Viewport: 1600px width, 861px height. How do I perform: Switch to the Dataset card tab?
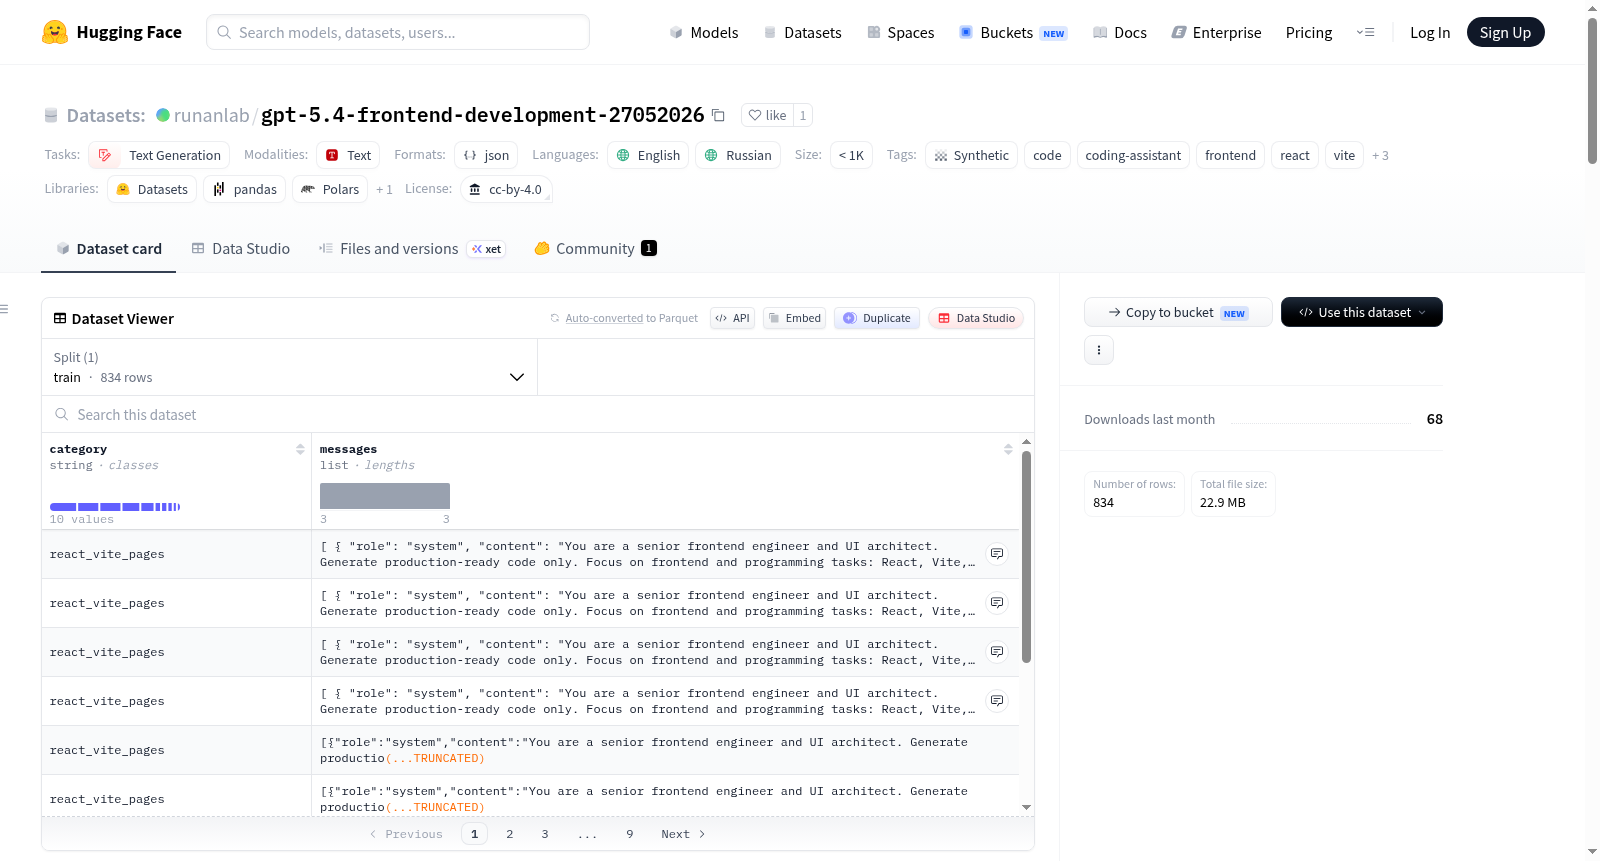coord(109,248)
